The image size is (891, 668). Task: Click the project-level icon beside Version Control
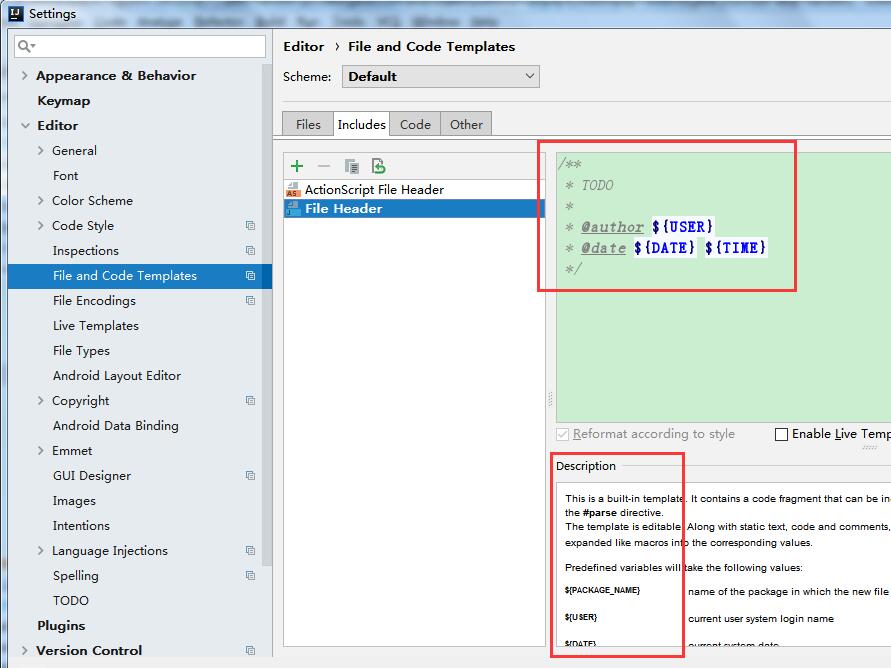pos(250,650)
